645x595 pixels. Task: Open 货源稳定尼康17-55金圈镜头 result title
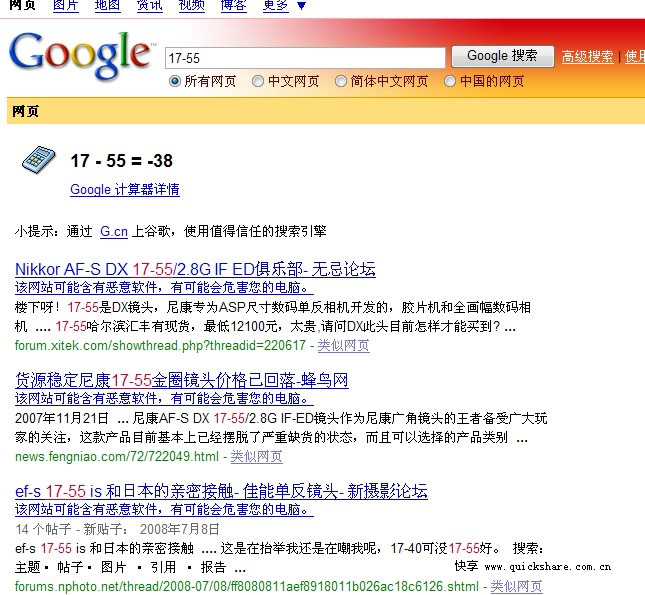tap(182, 380)
